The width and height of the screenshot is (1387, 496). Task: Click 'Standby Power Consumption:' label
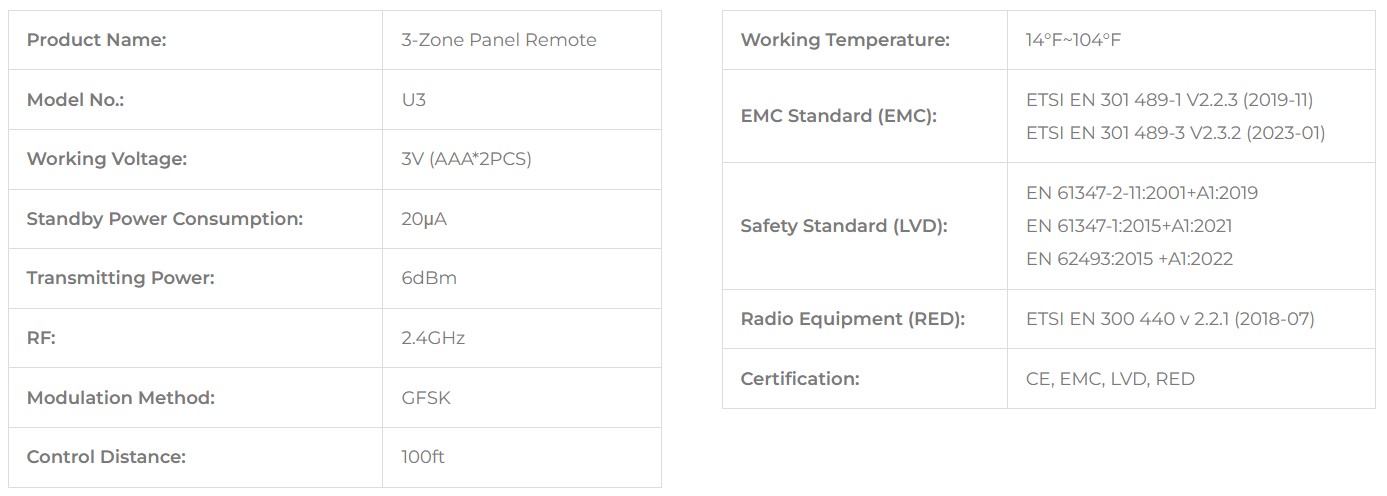[x=164, y=219]
